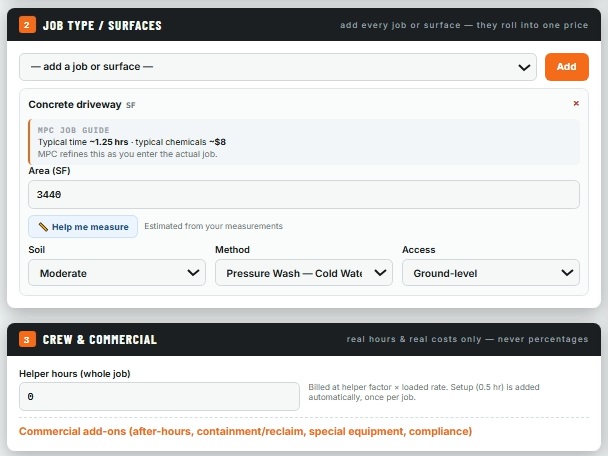
Task: Open the Access dropdown set to Ground-level
Action: point(491,273)
